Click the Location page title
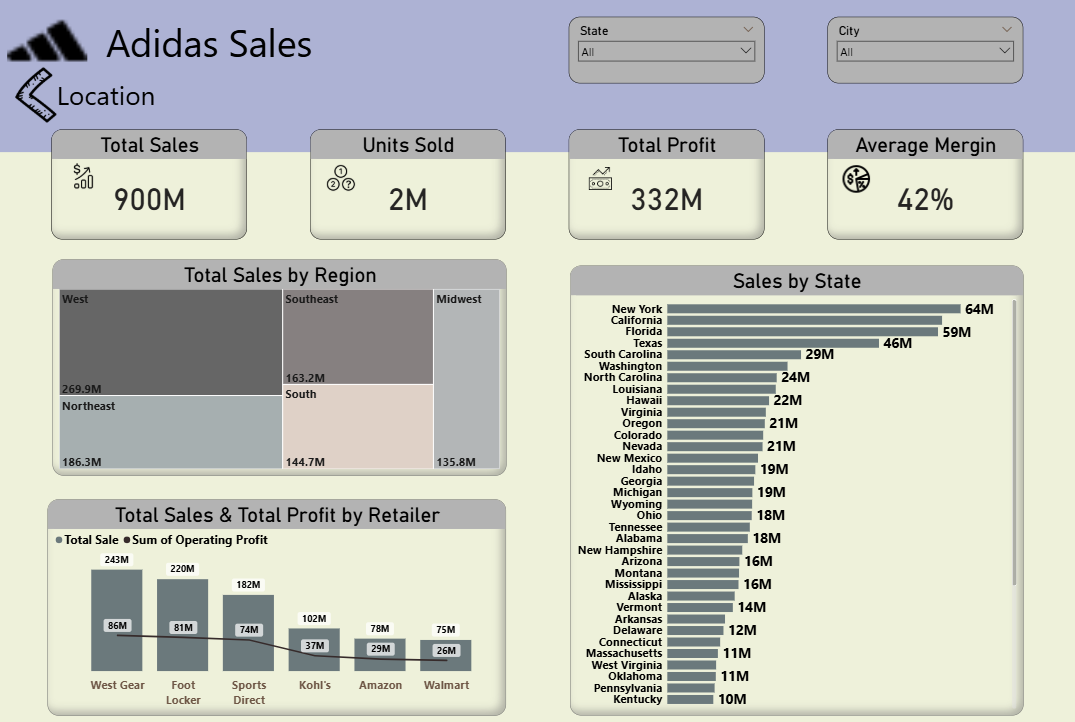The image size is (1075, 722). click(106, 97)
